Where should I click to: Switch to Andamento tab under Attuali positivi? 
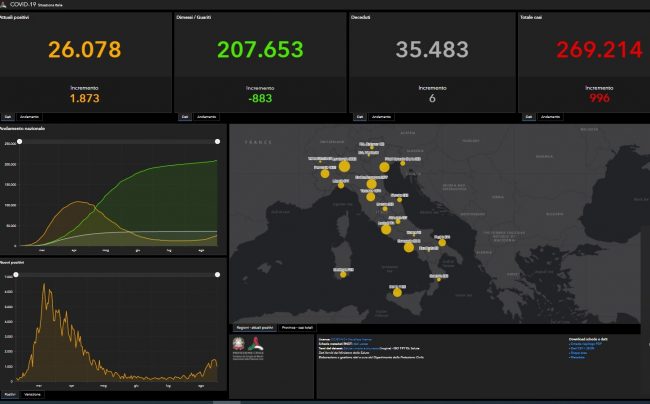pos(29,117)
